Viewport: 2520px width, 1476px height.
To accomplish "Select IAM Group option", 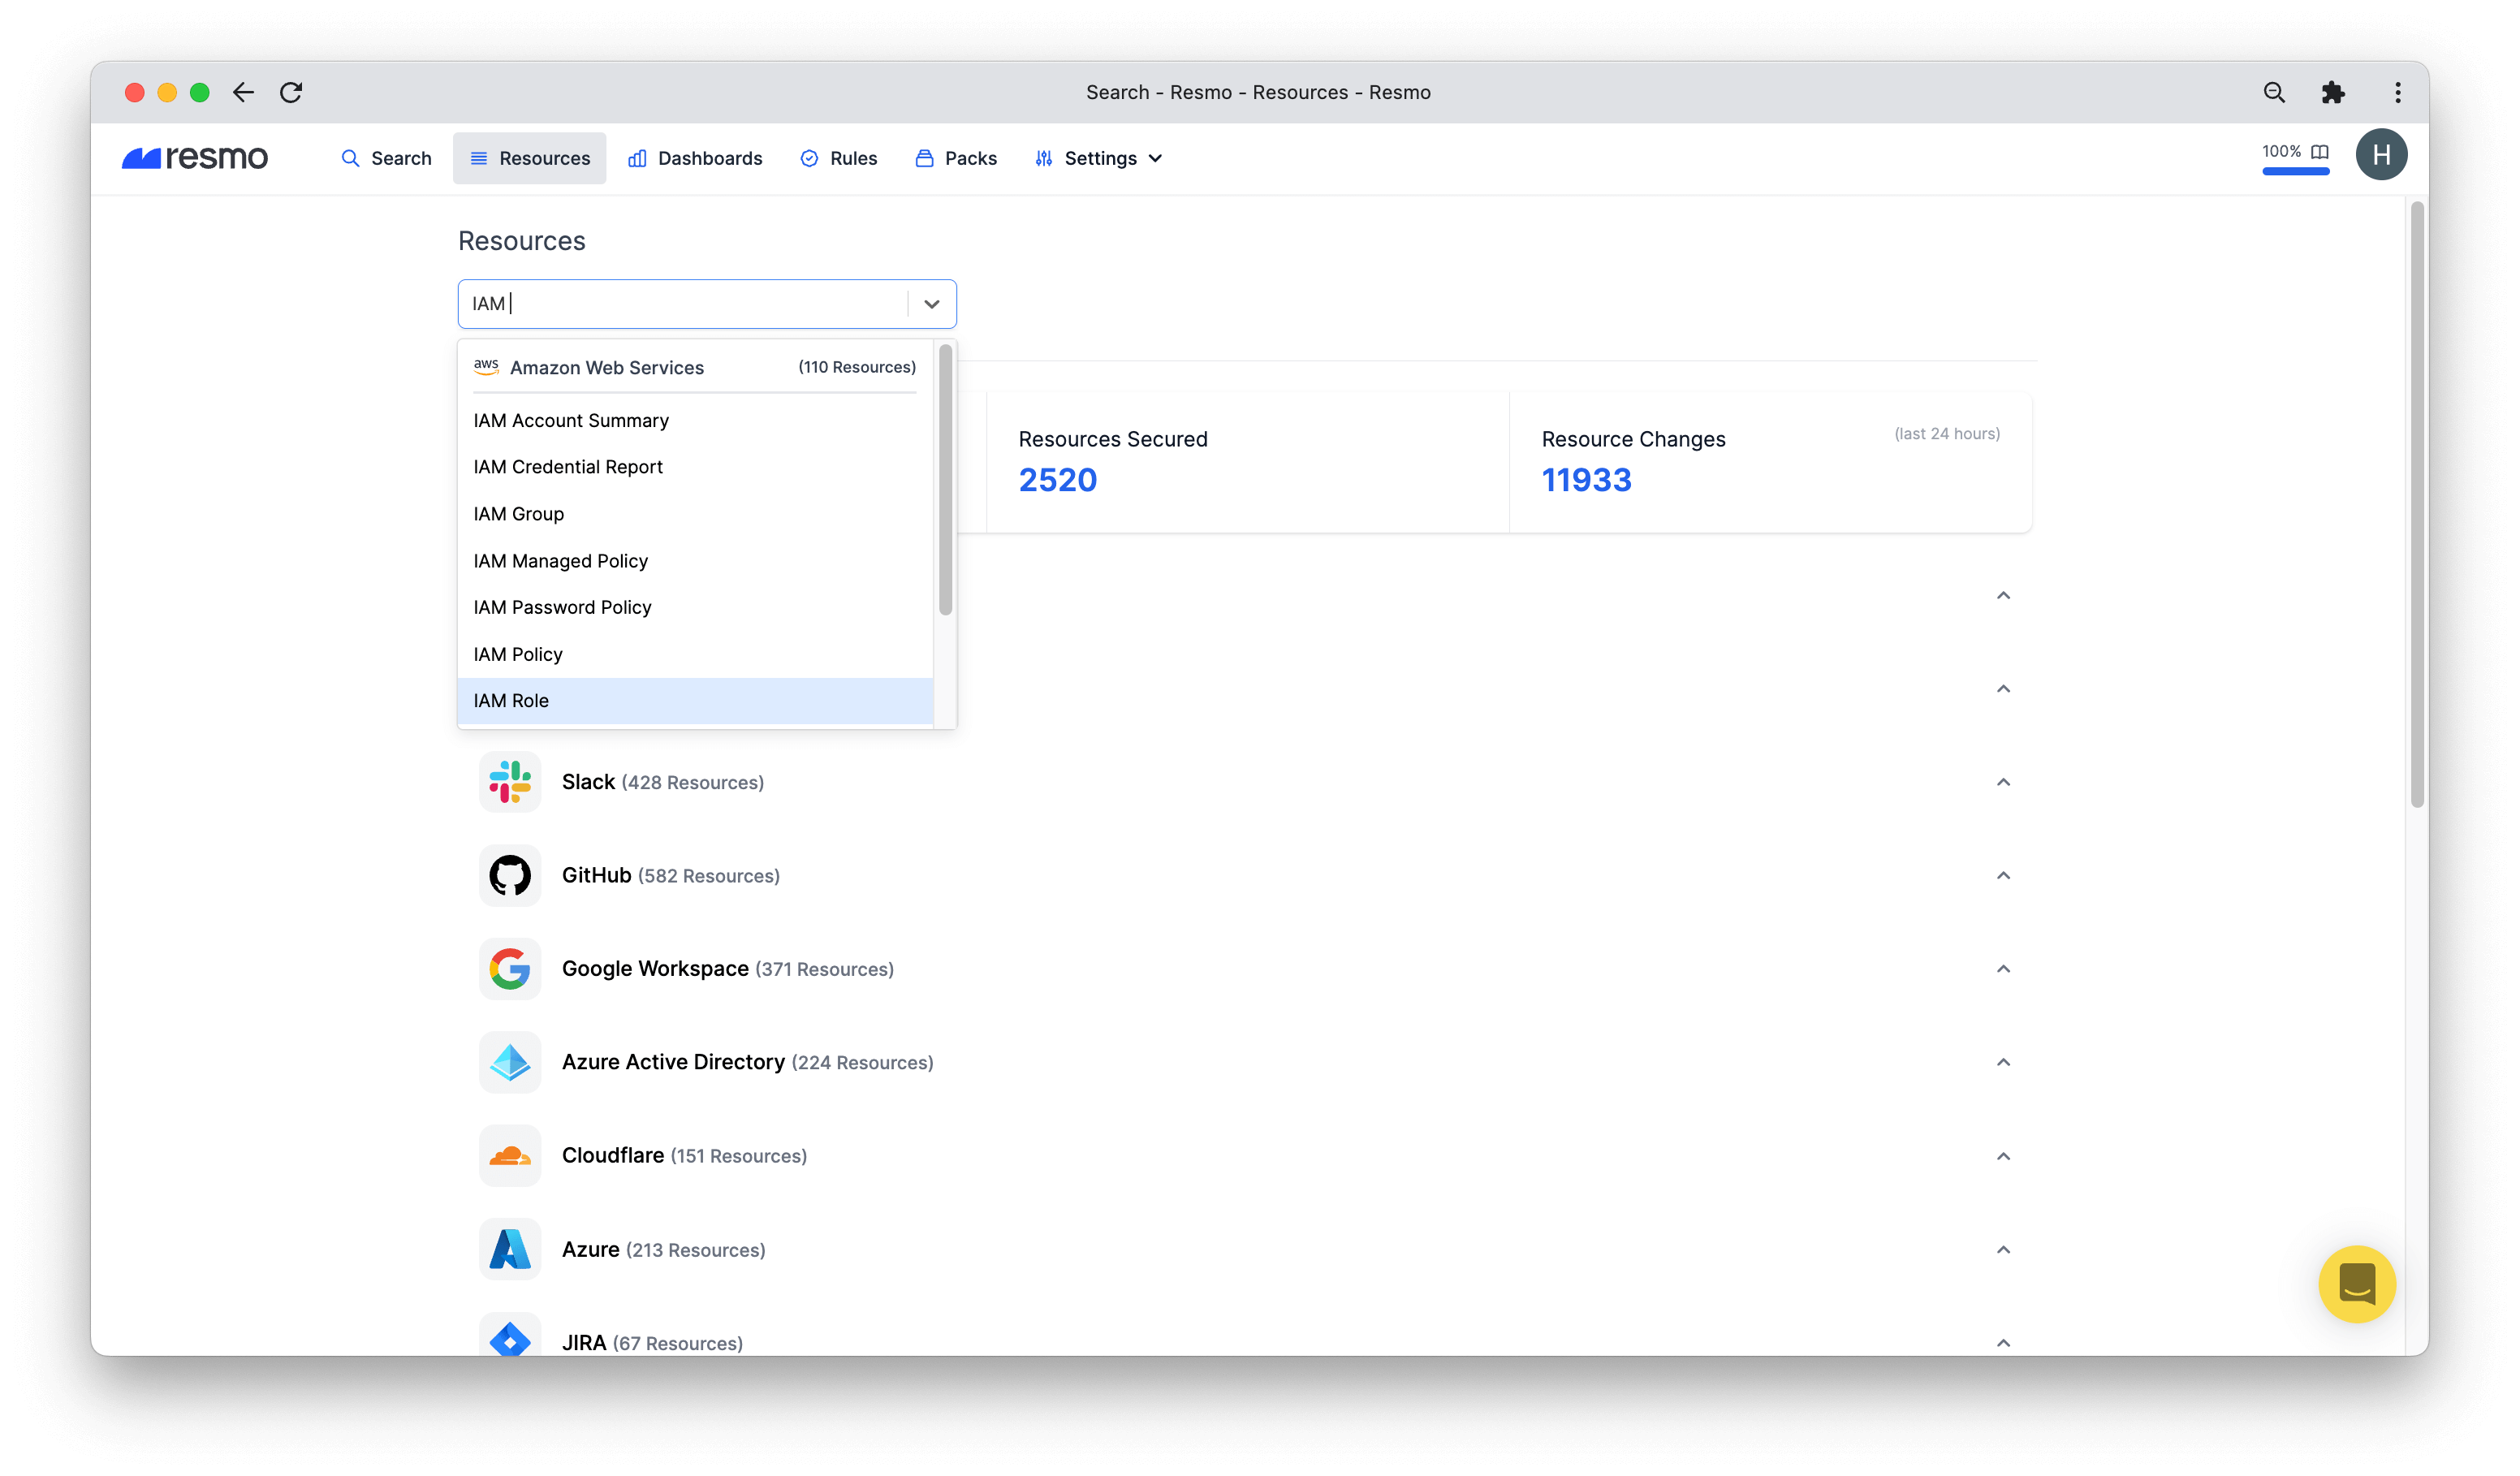I will (695, 514).
